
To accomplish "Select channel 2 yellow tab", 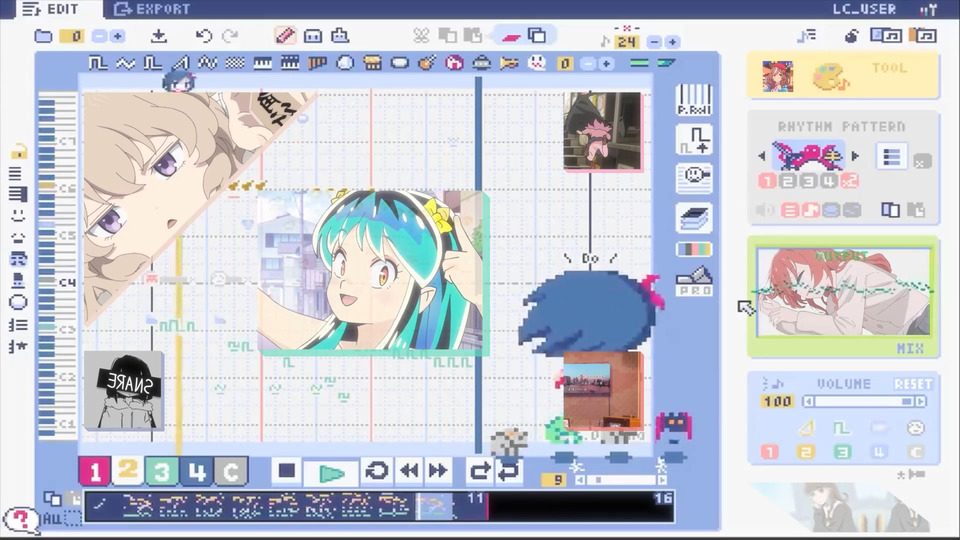I will [128, 471].
